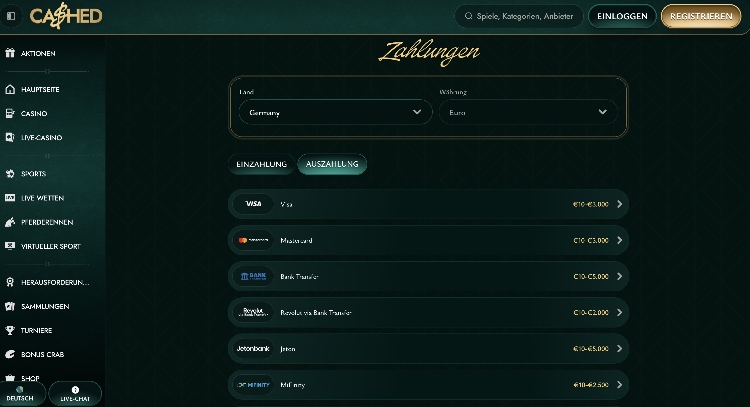Viewport: 750px width, 407px height.
Task: Open the Land dropdown showing Germany
Action: point(335,112)
